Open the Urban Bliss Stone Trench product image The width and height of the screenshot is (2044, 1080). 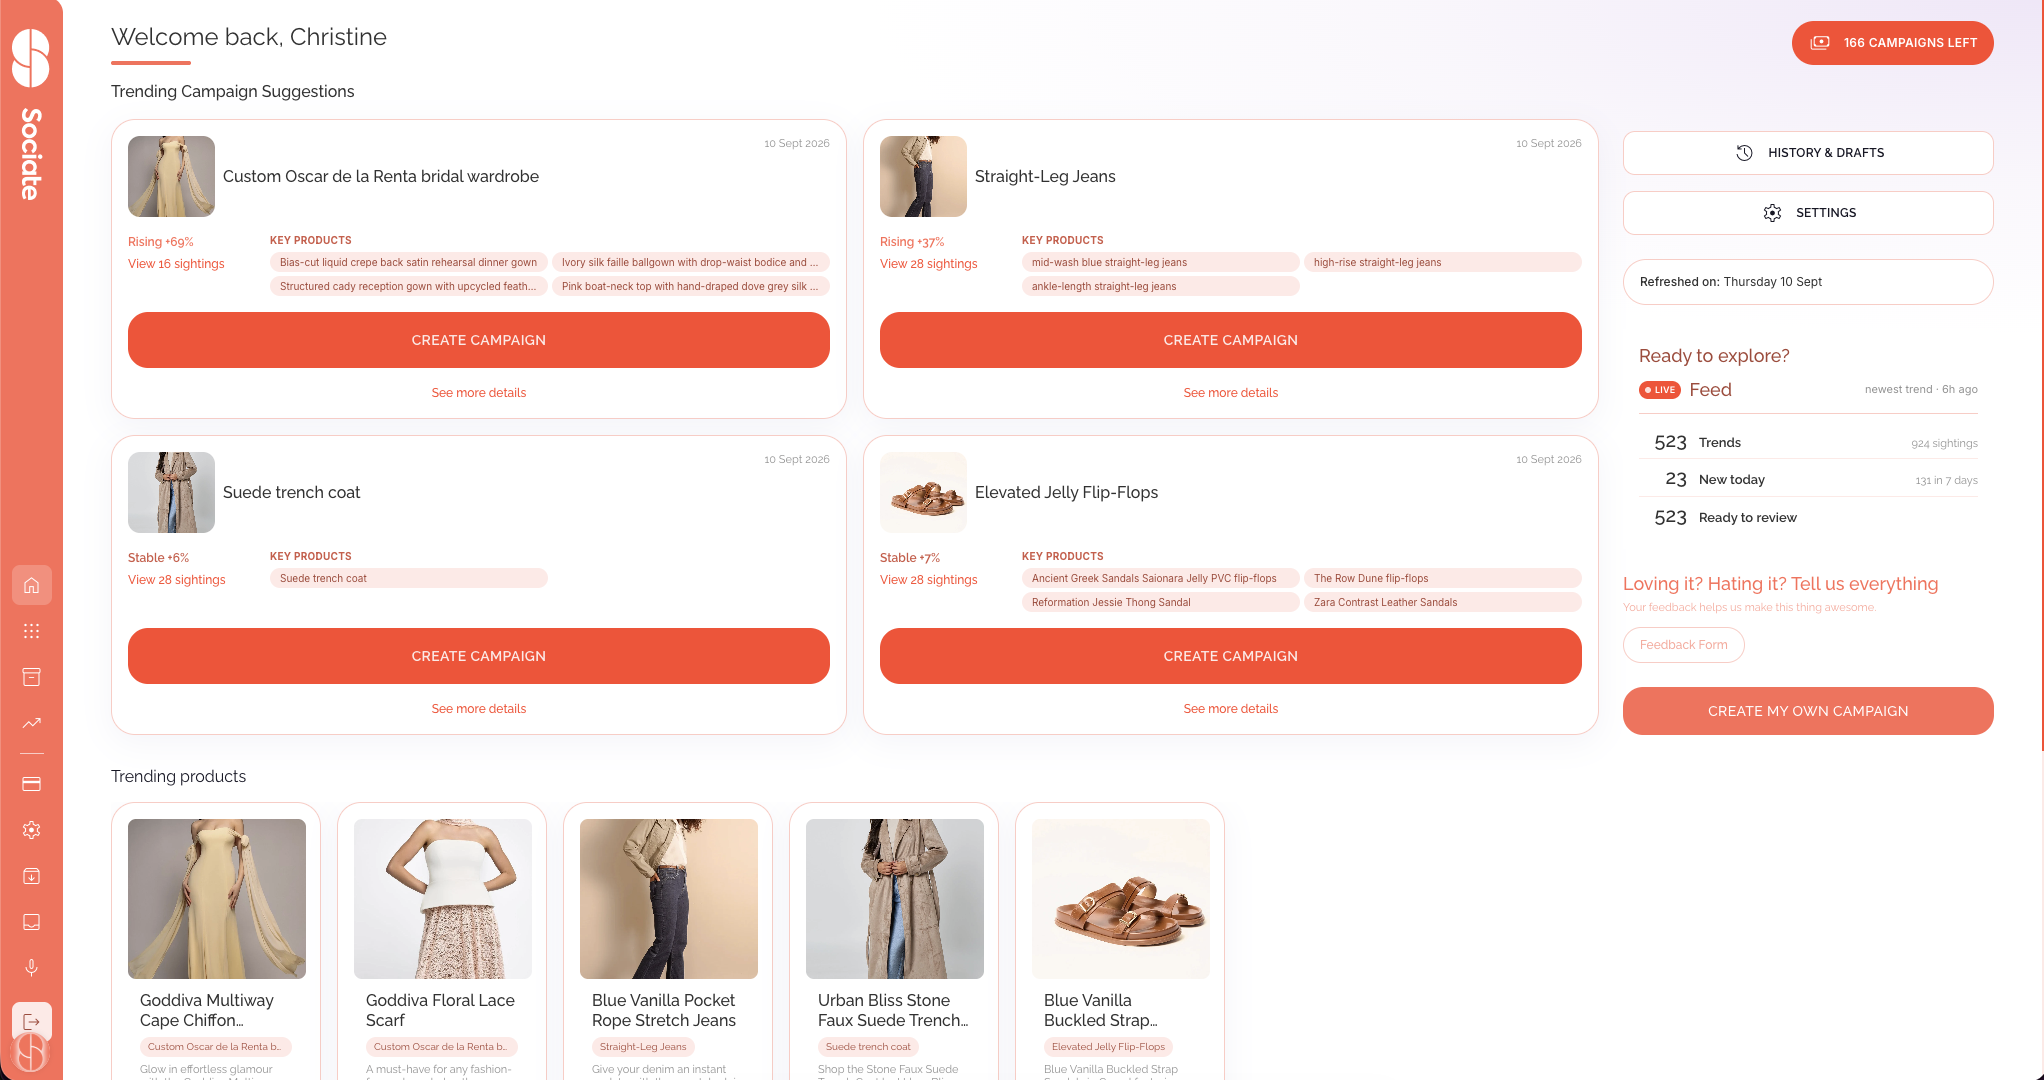click(x=895, y=899)
